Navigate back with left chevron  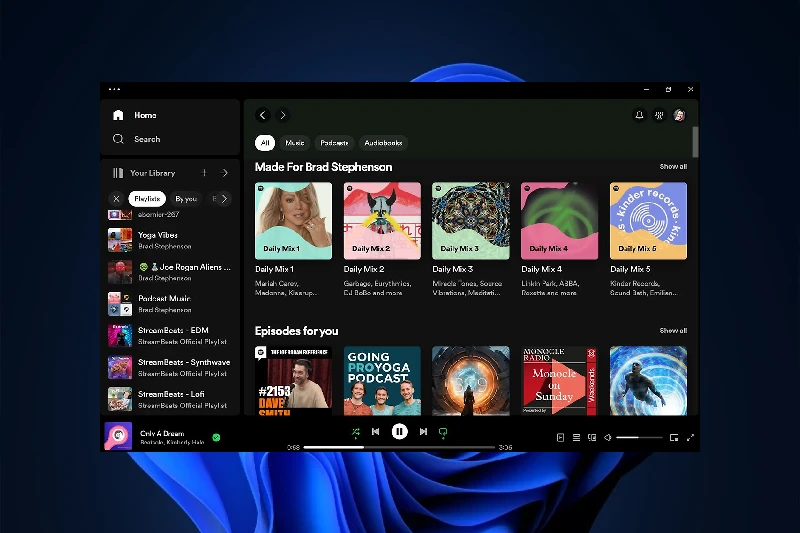pyautogui.click(x=263, y=115)
